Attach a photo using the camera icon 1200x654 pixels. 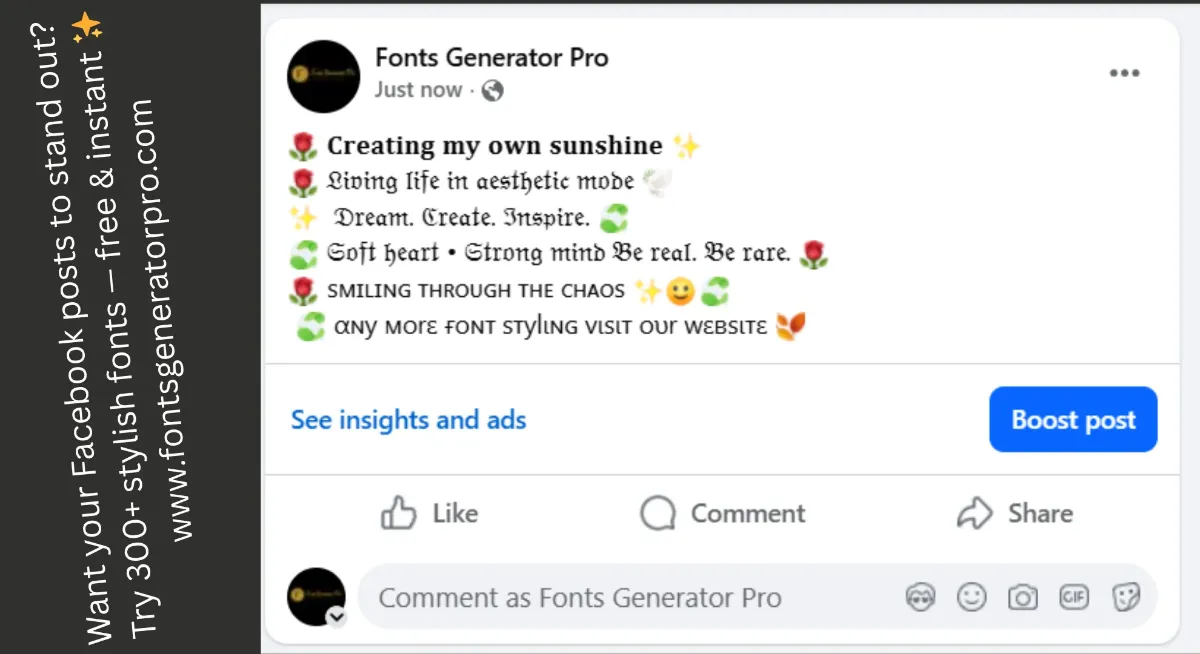point(1022,597)
